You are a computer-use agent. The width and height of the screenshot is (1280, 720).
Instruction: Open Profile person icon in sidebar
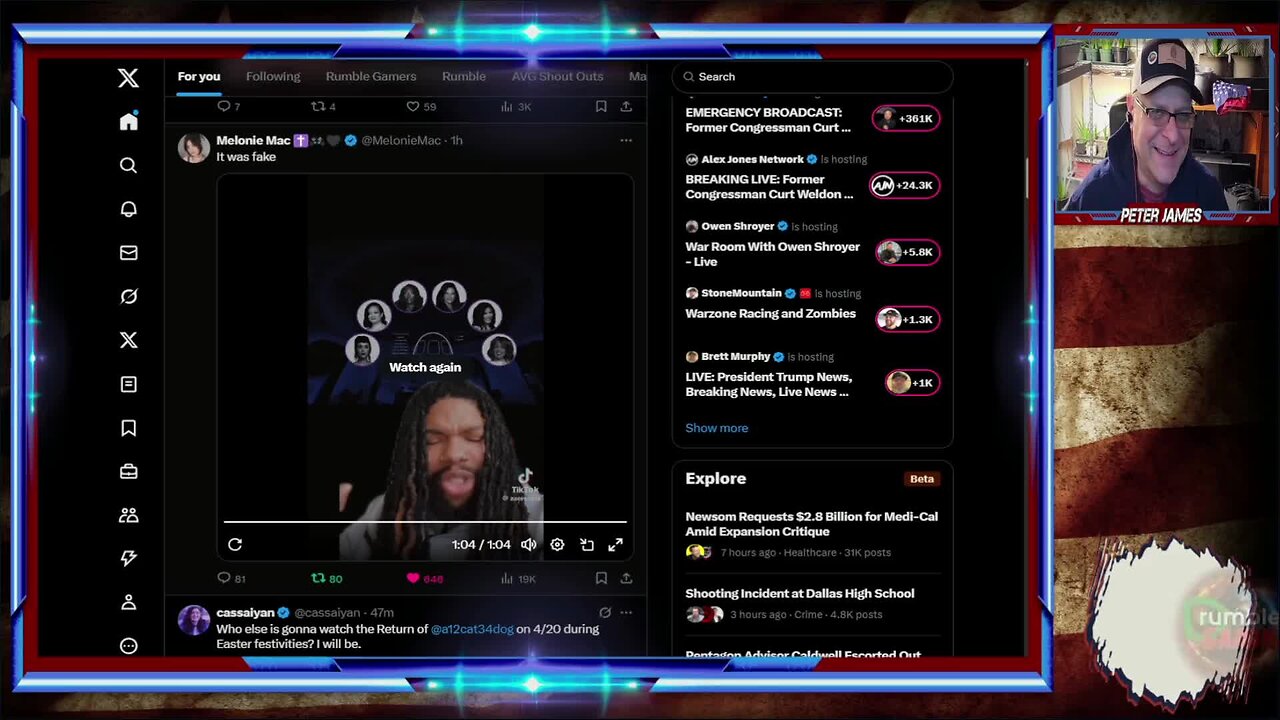[x=128, y=602]
